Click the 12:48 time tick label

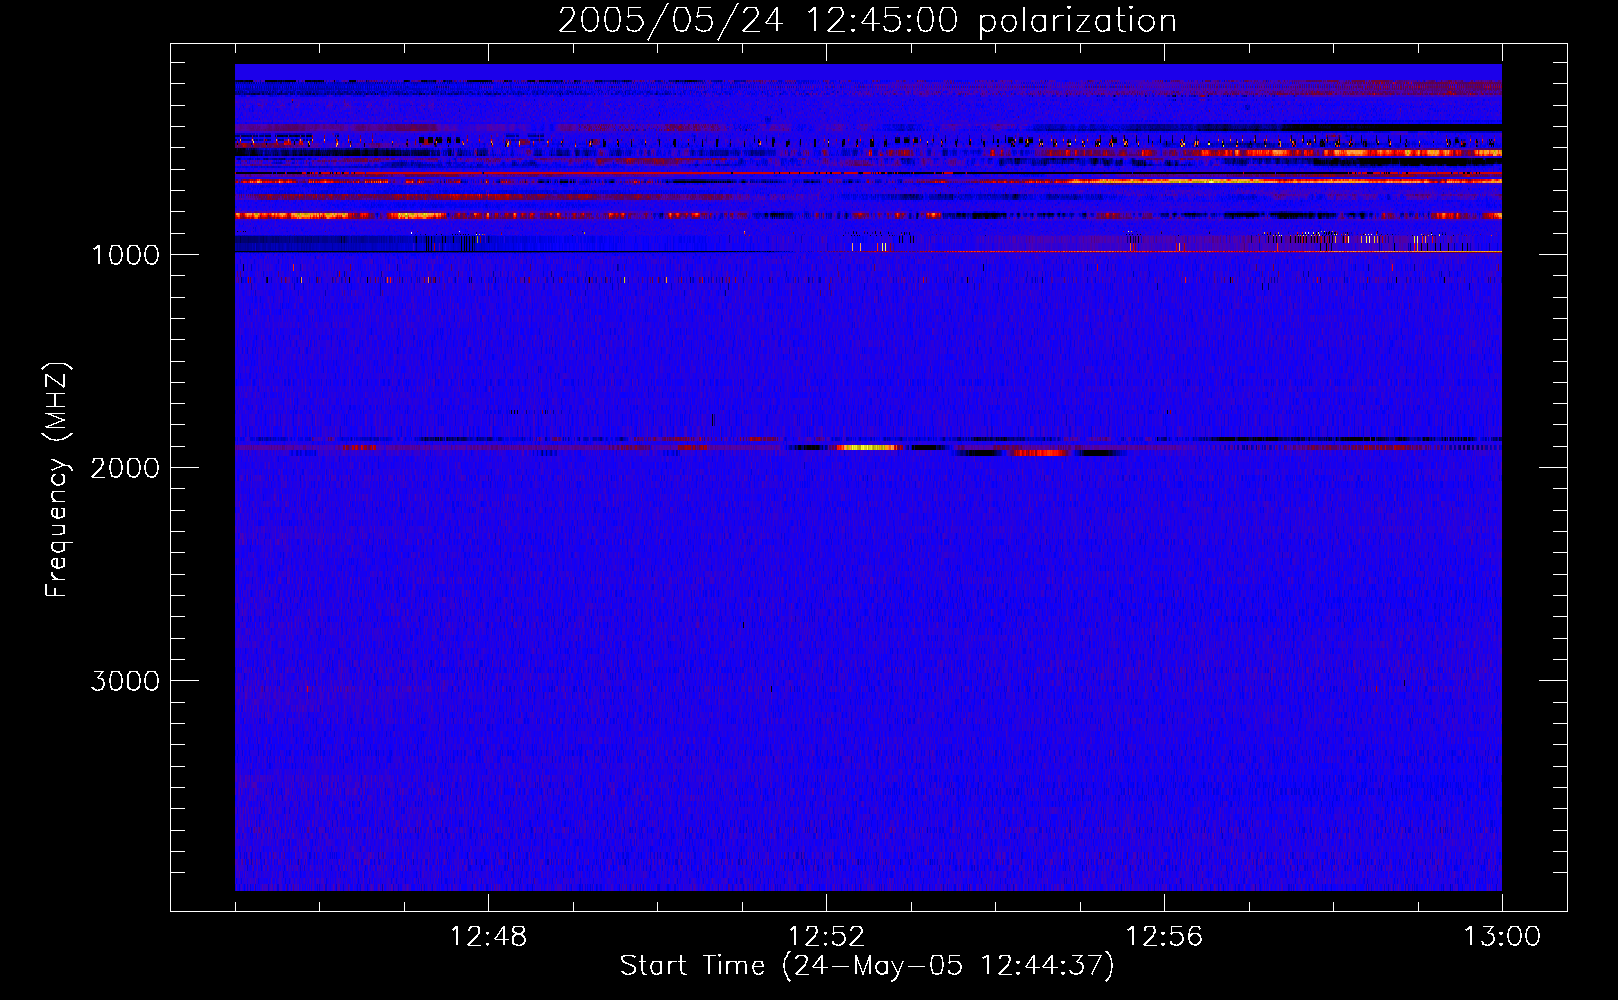pyautogui.click(x=488, y=937)
